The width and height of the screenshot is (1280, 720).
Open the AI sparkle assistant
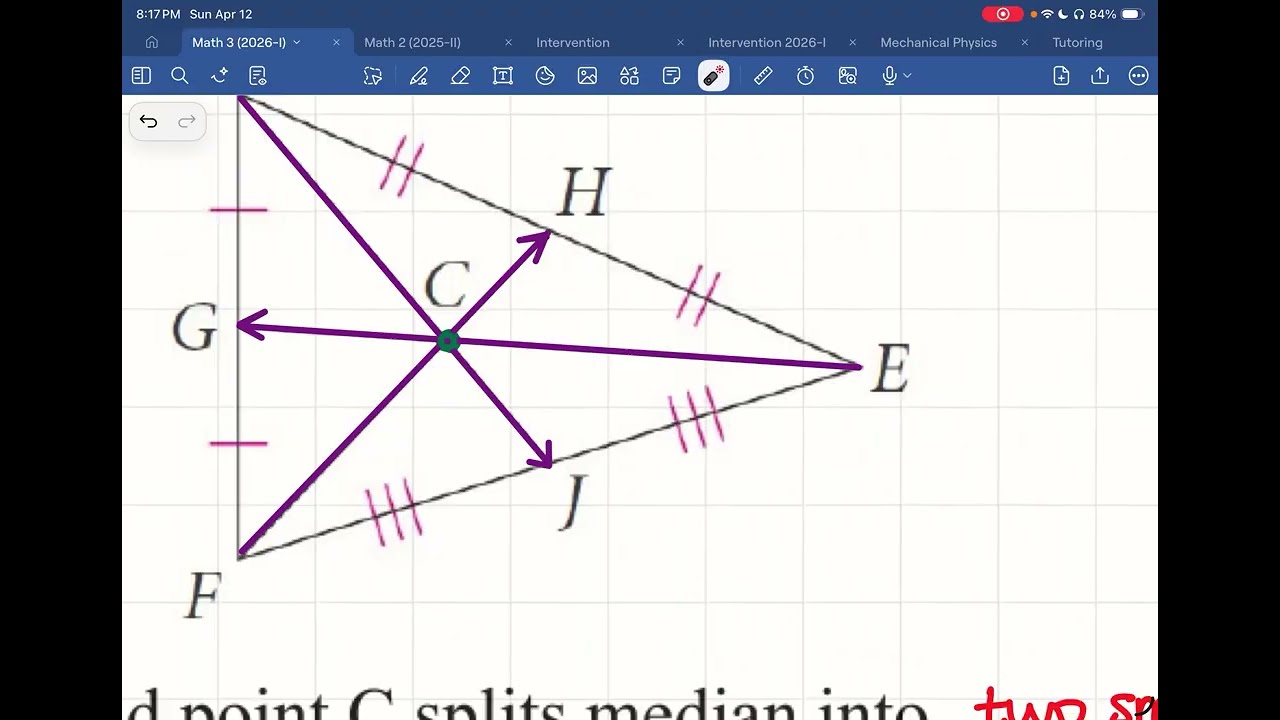220,76
